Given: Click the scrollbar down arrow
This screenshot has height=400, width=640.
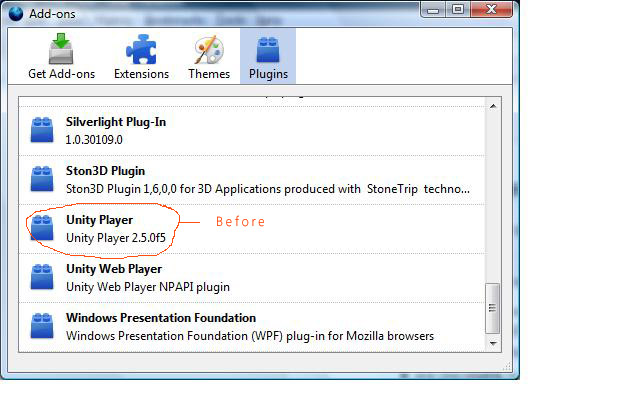Looking at the screenshot, I should coord(493,344).
